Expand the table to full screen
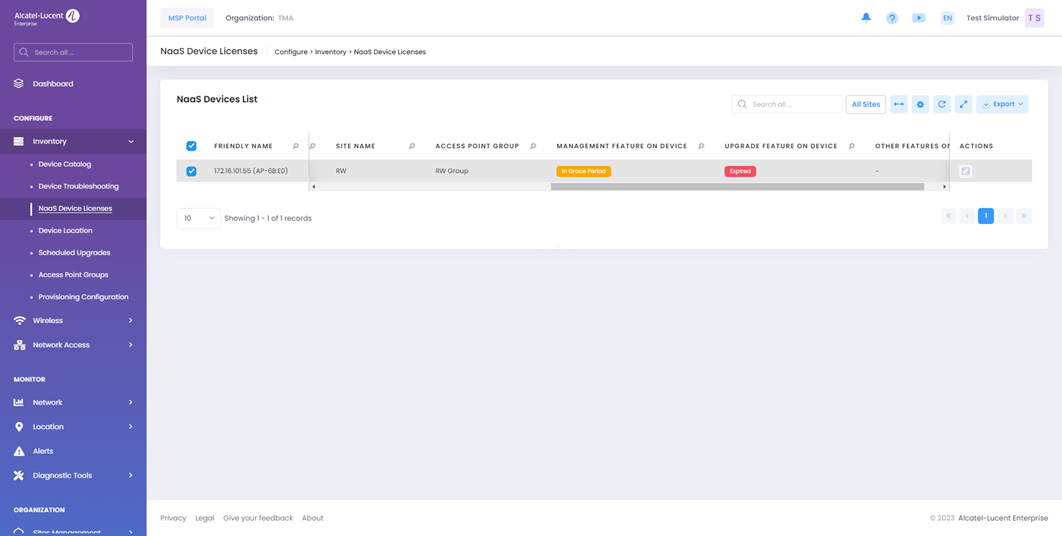Screen dimensions: 1062x536 pos(964,104)
